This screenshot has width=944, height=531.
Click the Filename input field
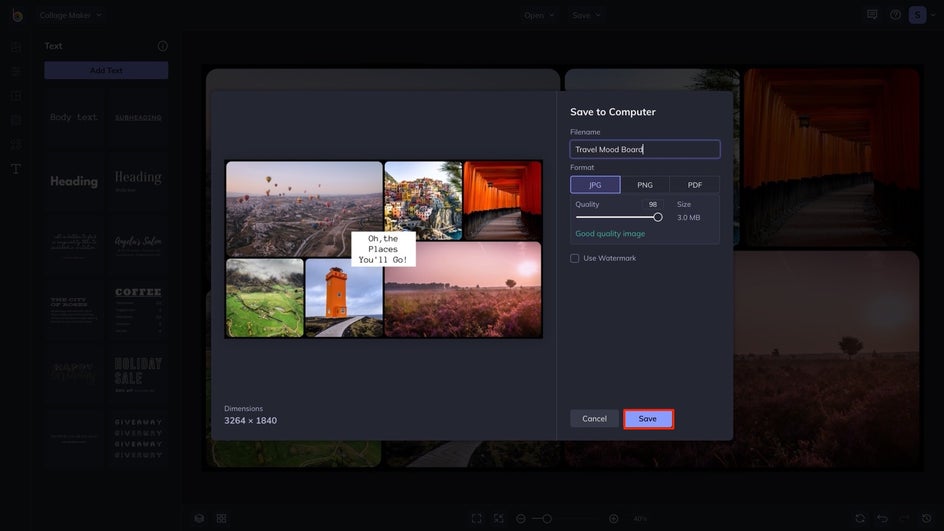645,149
